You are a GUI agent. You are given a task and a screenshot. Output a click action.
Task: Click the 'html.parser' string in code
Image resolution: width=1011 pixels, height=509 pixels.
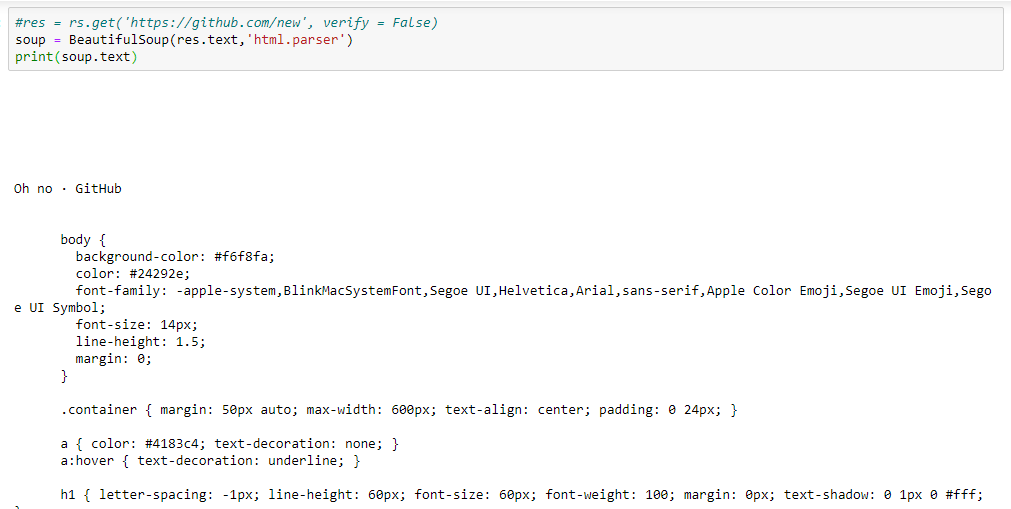point(296,39)
